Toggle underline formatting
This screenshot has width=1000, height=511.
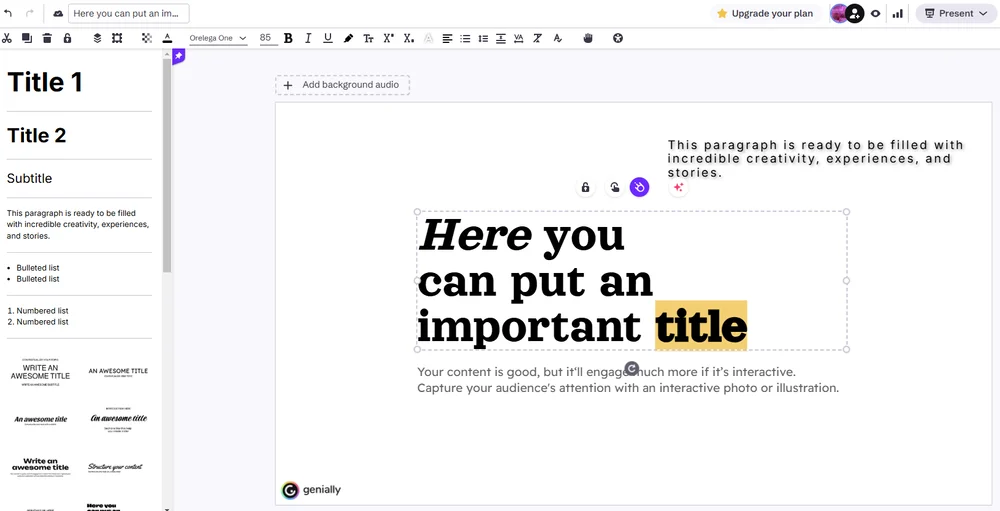pos(327,38)
